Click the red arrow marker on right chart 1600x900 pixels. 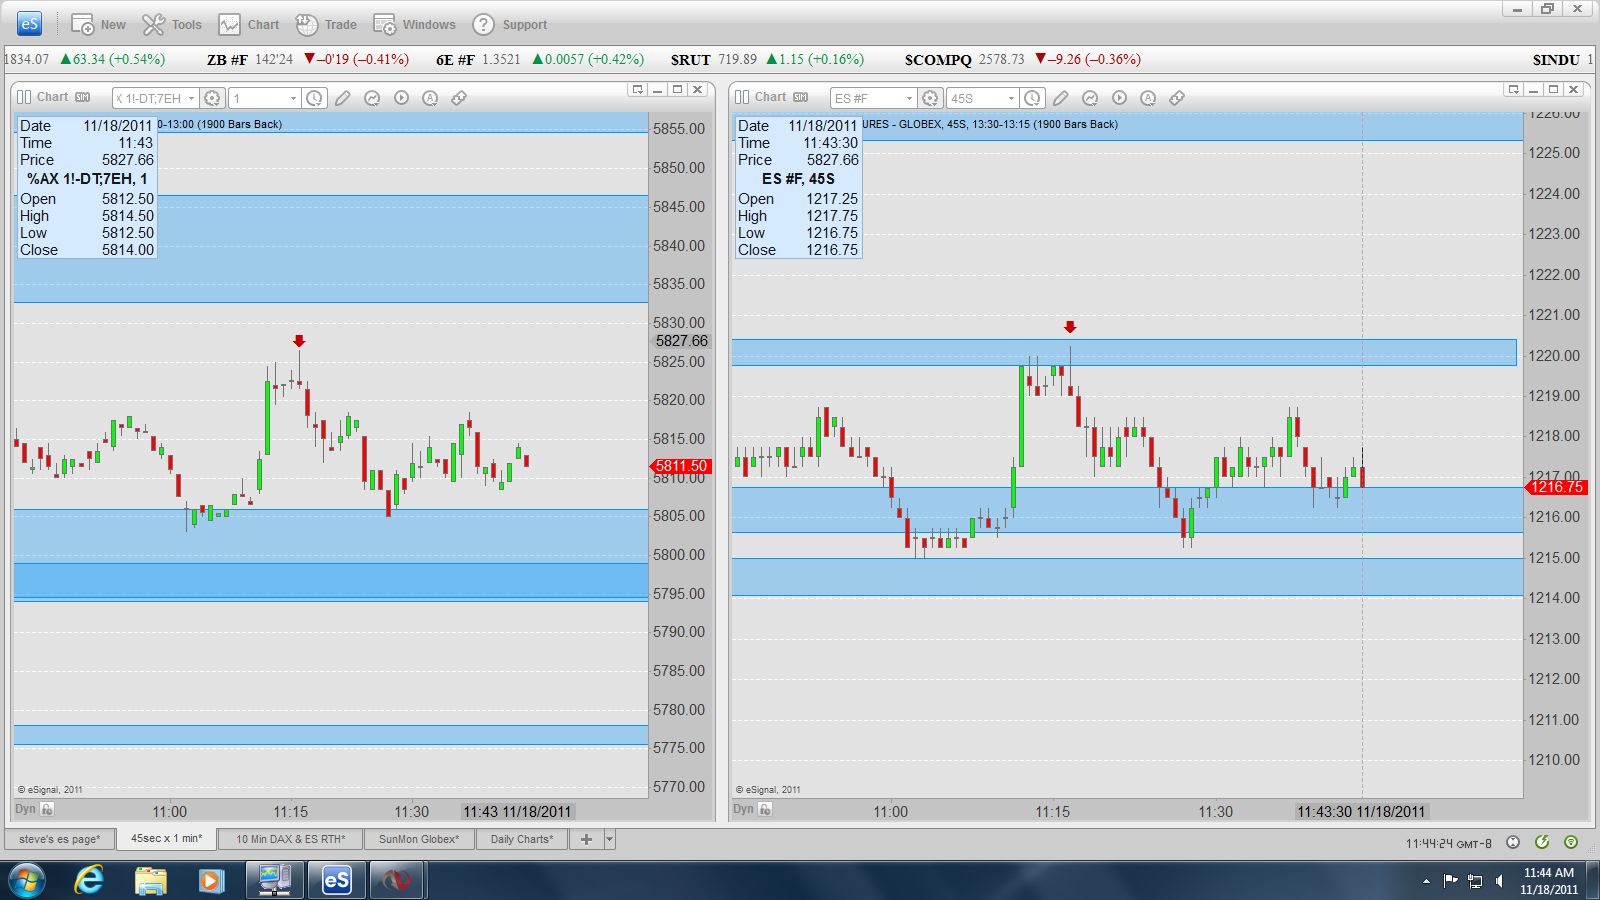point(1070,327)
